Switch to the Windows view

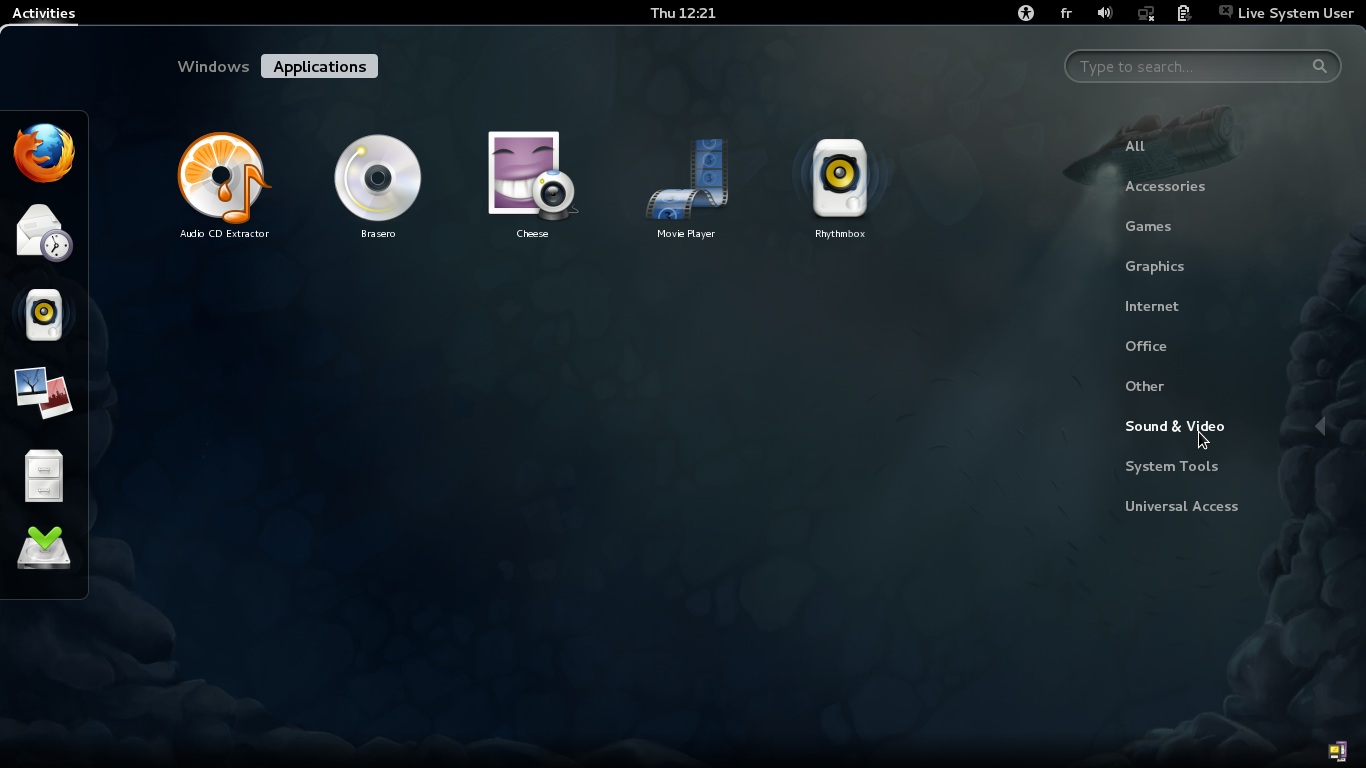[x=213, y=67]
